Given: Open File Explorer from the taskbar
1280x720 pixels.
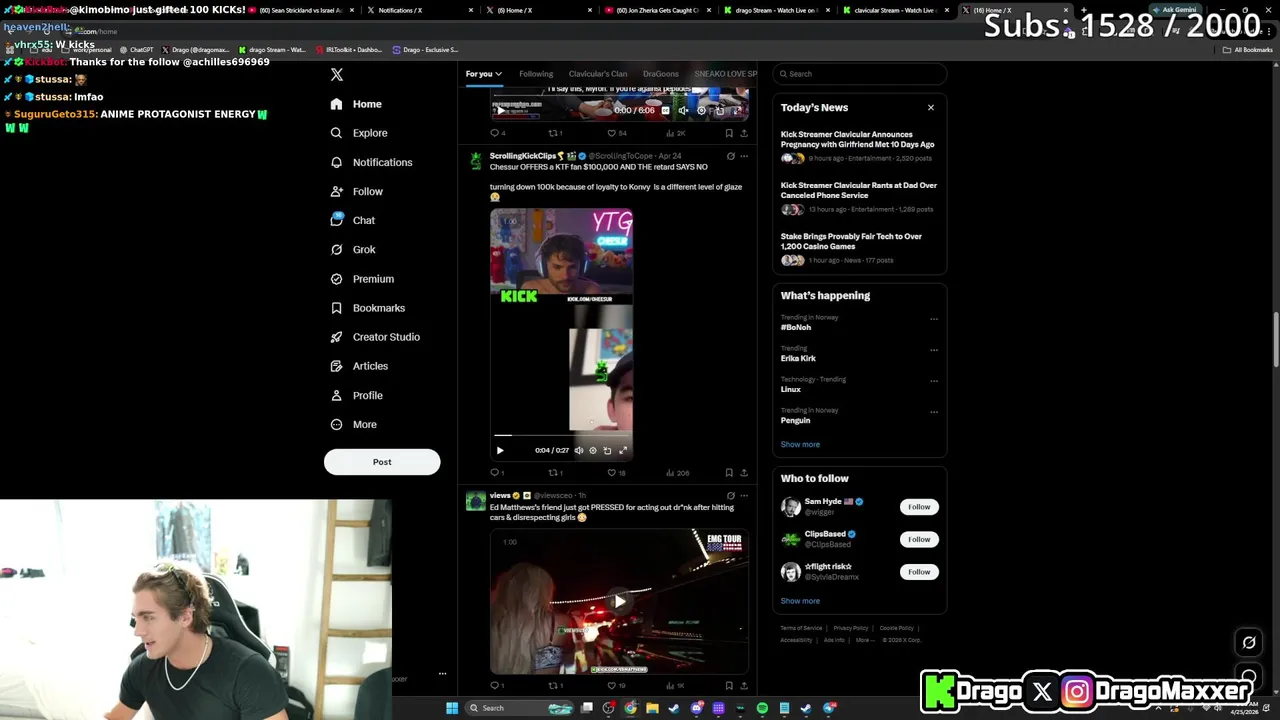Looking at the screenshot, I should (x=652, y=708).
